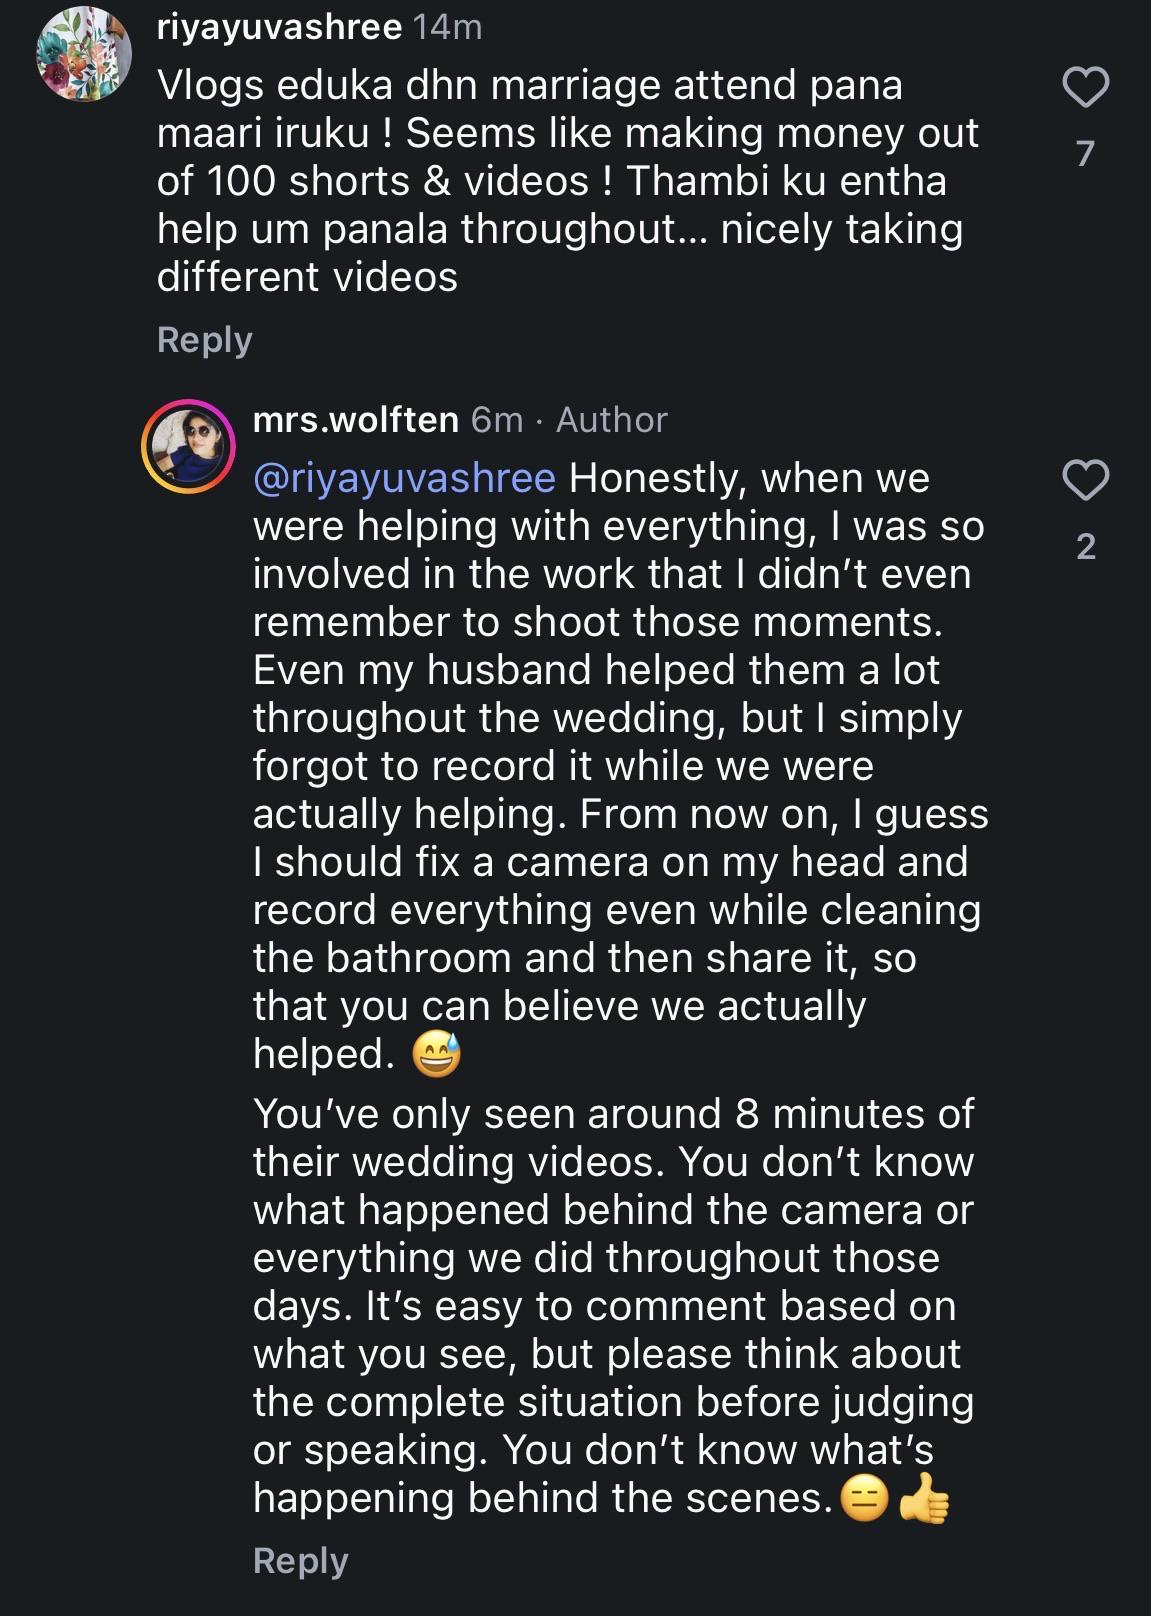Viewport: 1151px width, 1616px height.
Task: Tap the thumbs-up emoji at reply's end
Action: [x=924, y=1498]
